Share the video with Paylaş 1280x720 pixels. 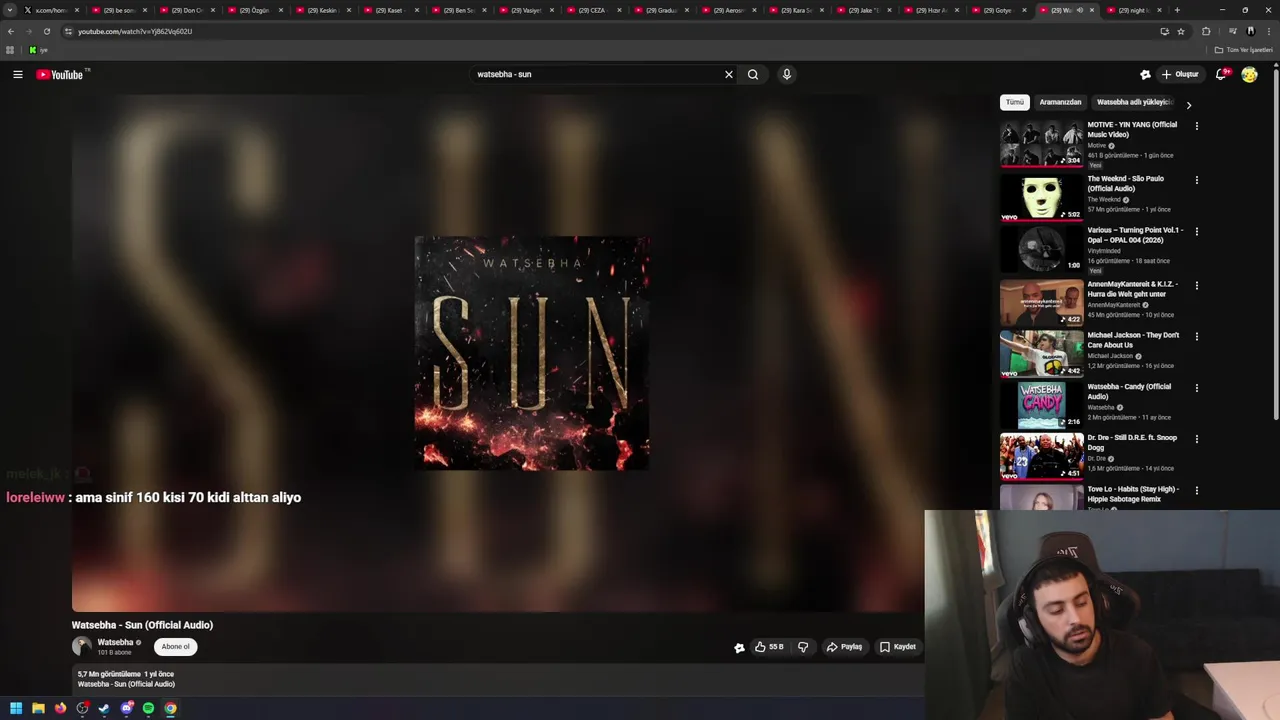click(x=844, y=647)
